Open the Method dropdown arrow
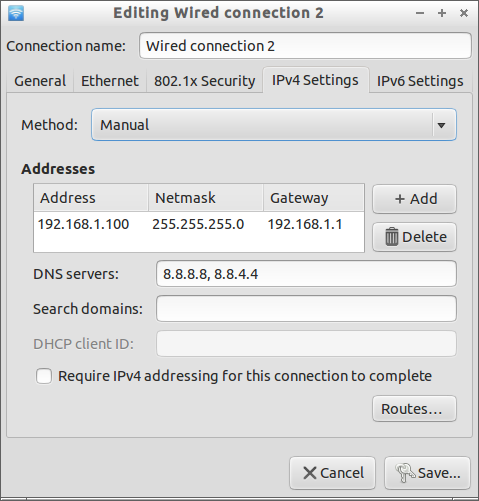Screen dimensions: 479x501 [x=441, y=125]
